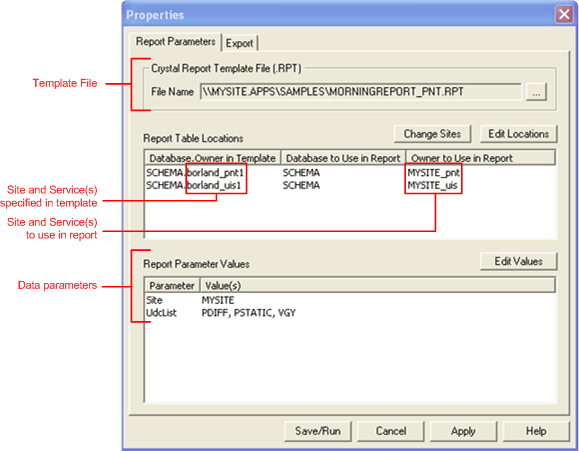Open Help for this dialog
Screen dimensions: 579x451
point(536,431)
